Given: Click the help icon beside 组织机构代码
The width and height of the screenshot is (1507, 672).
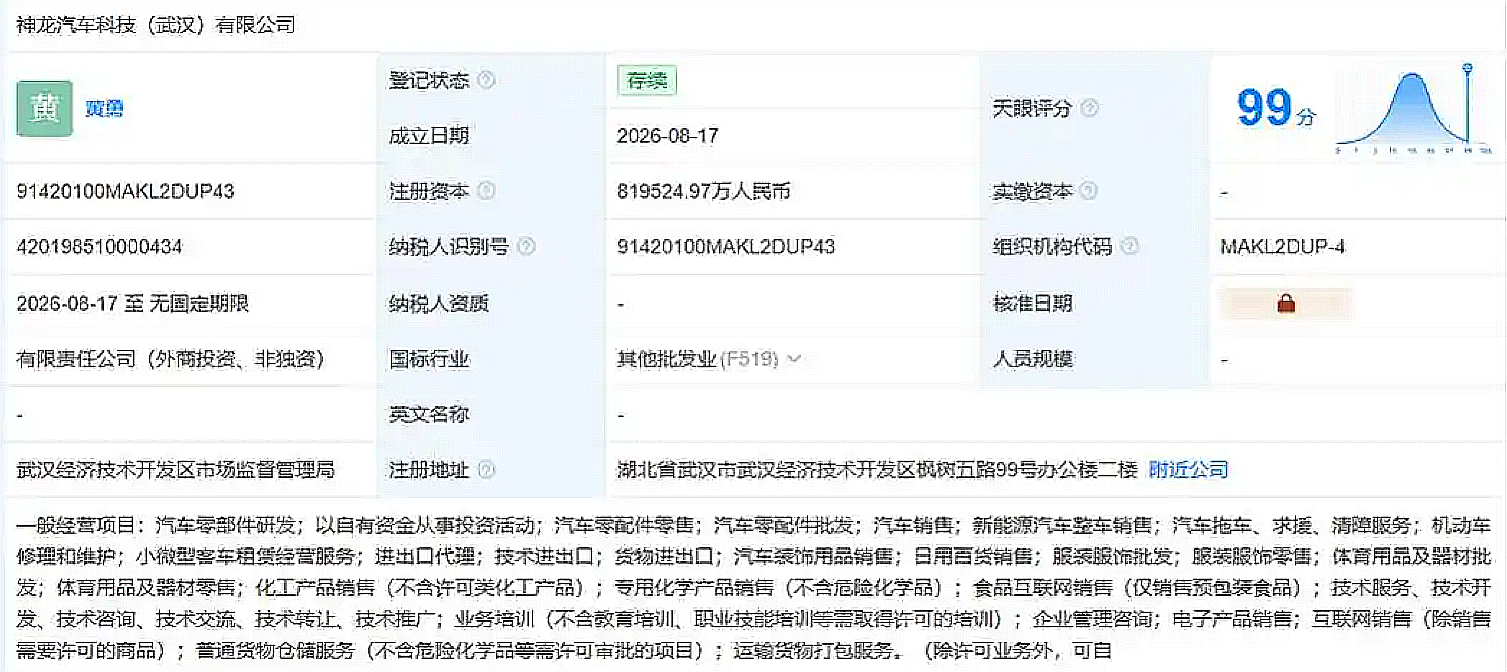Looking at the screenshot, I should (x=1130, y=246).
